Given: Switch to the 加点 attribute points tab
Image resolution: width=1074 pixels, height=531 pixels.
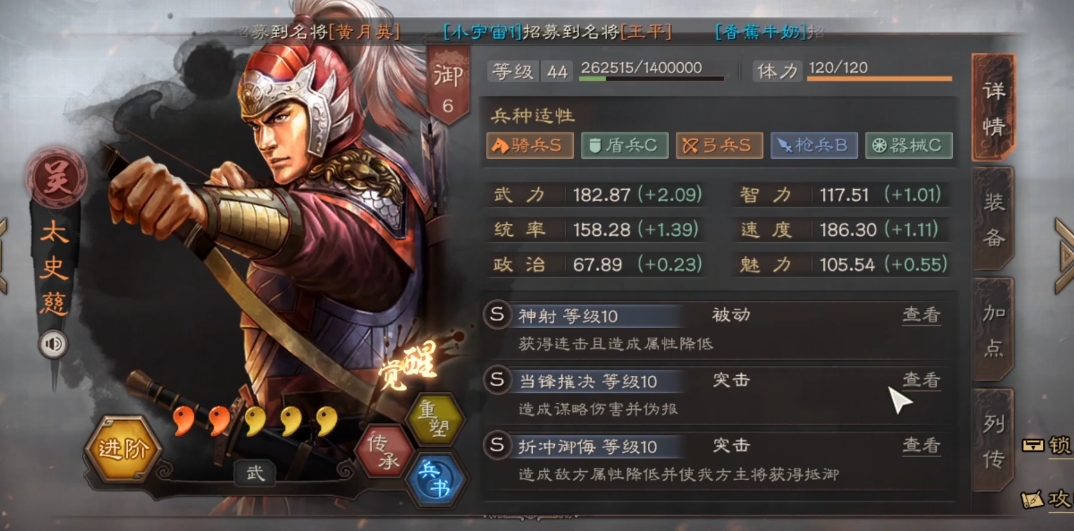Looking at the screenshot, I should [993, 330].
